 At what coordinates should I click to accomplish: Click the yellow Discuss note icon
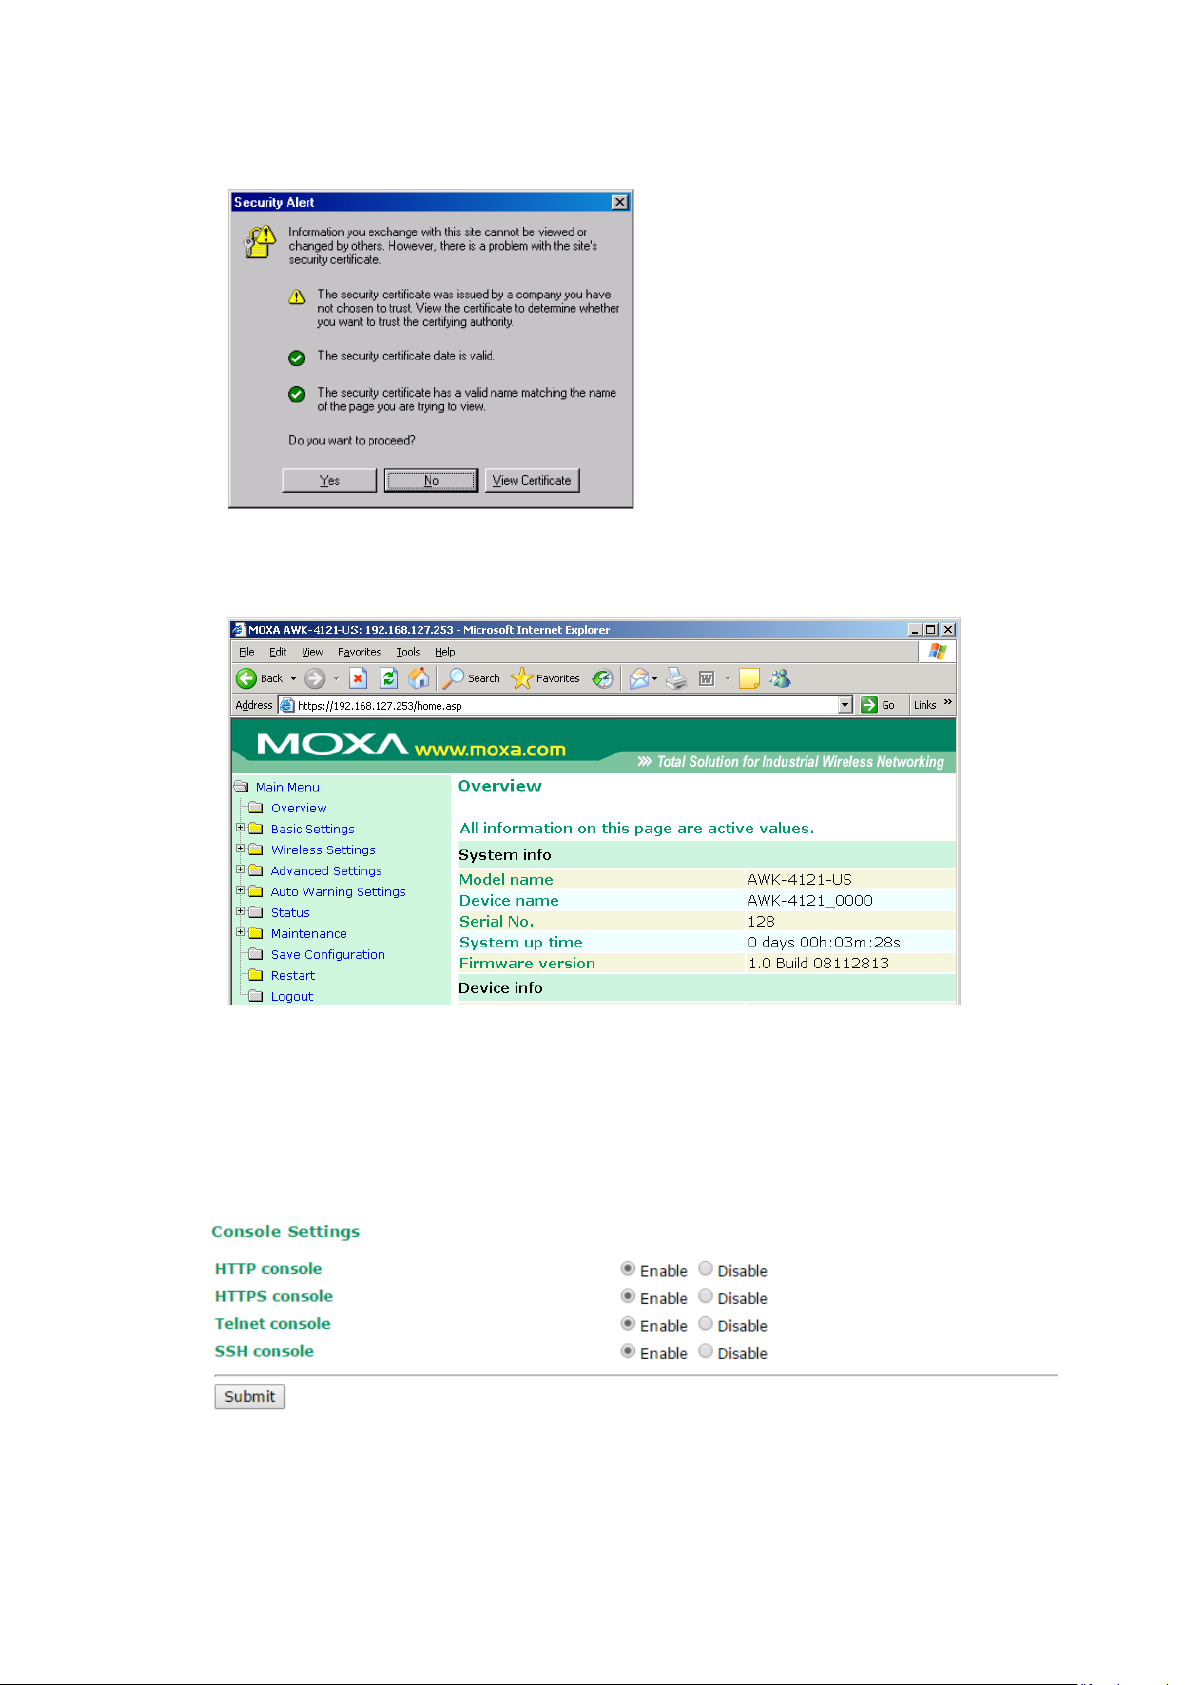tap(749, 679)
